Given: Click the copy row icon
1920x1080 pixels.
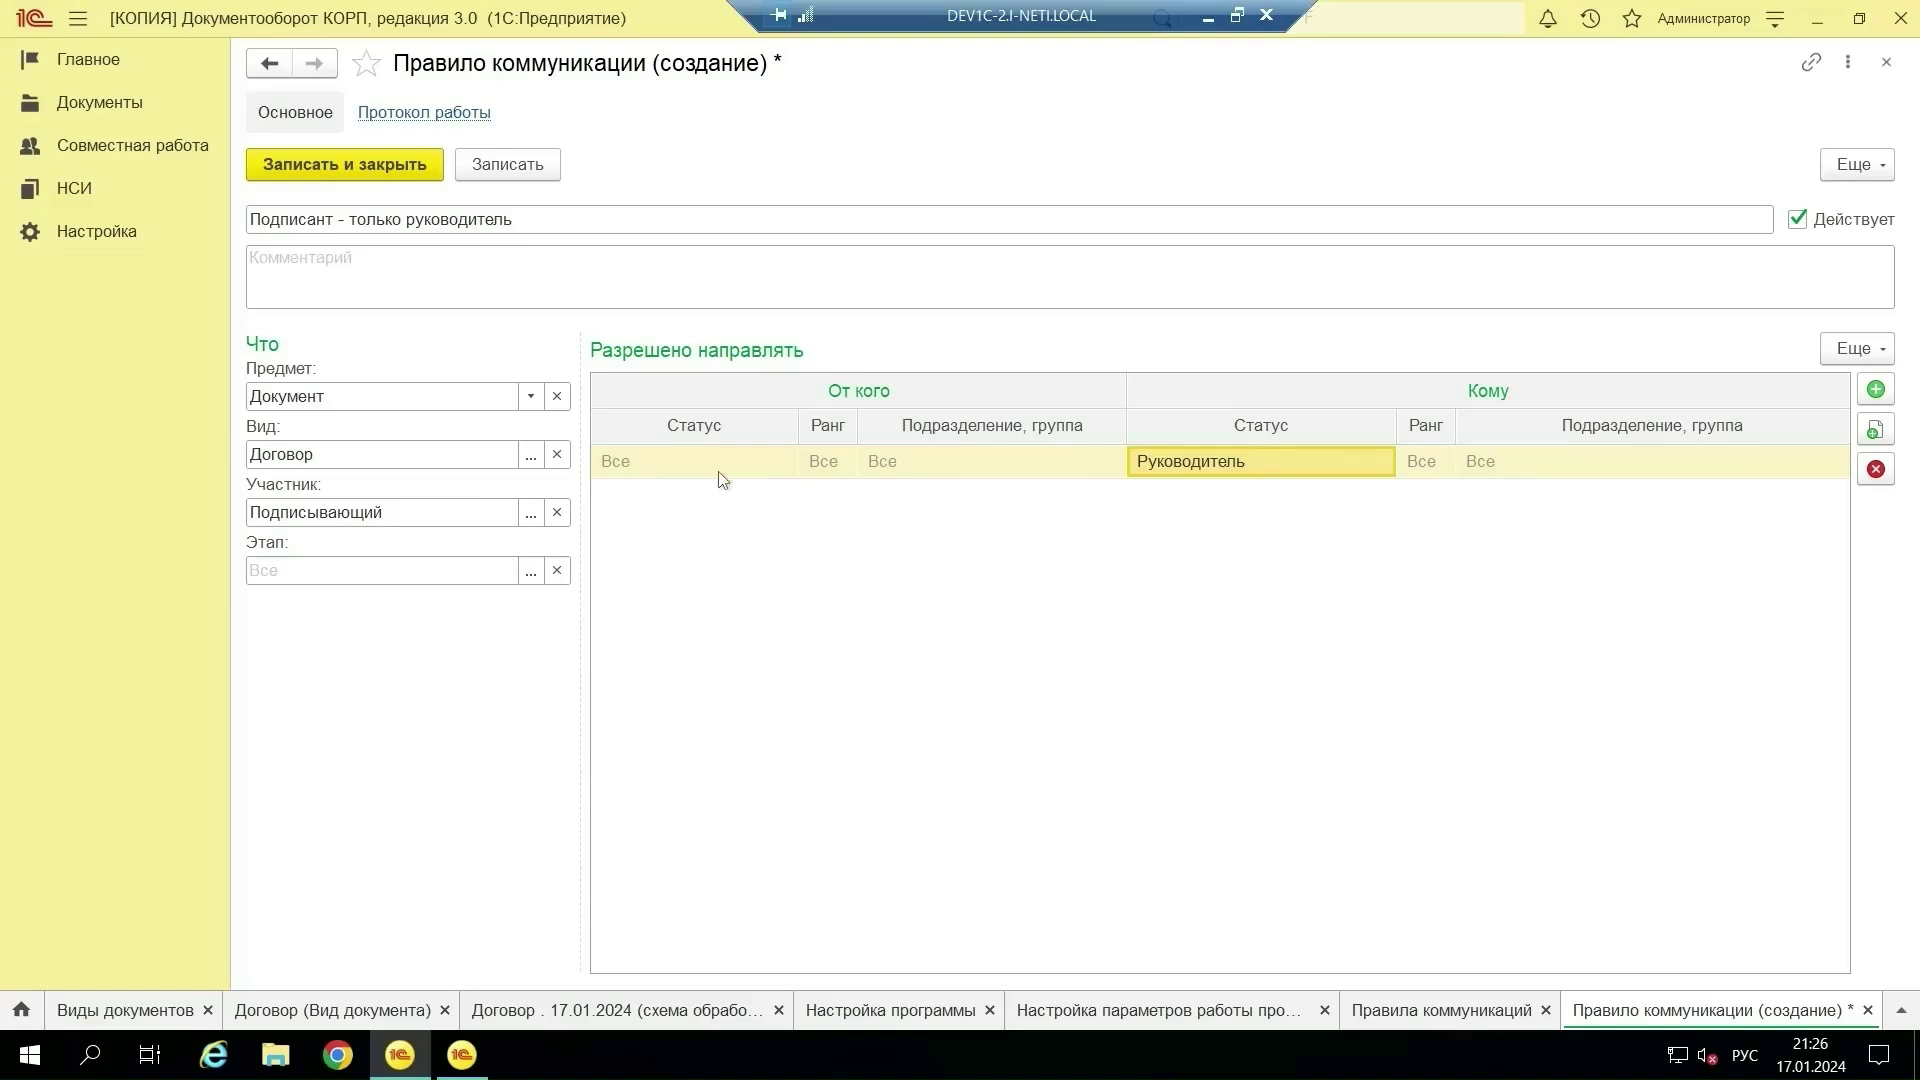Looking at the screenshot, I should [1875, 430].
